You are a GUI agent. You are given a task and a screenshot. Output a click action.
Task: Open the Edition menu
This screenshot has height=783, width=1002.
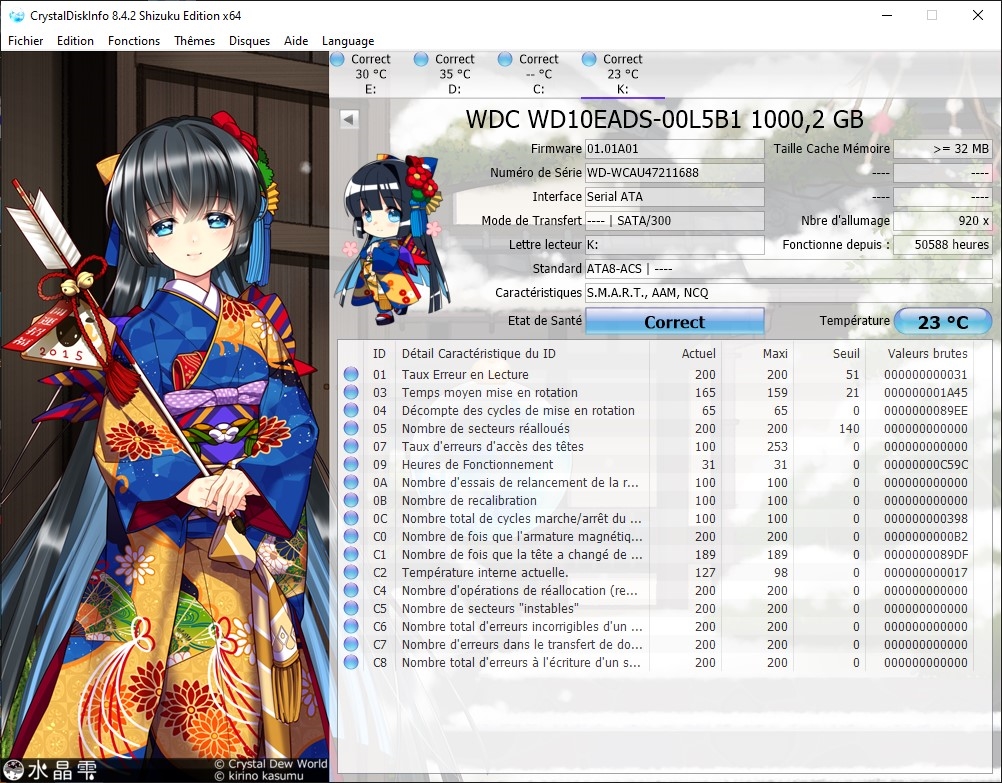pos(75,41)
